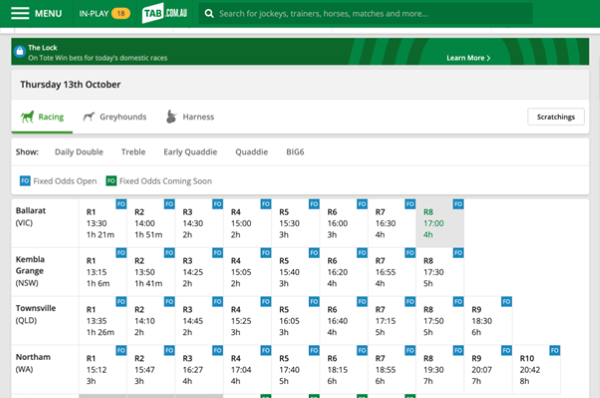Image resolution: width=600 pixels, height=398 pixels.
Task: Open Townsville R3 14:45 race
Action: (x=199, y=321)
